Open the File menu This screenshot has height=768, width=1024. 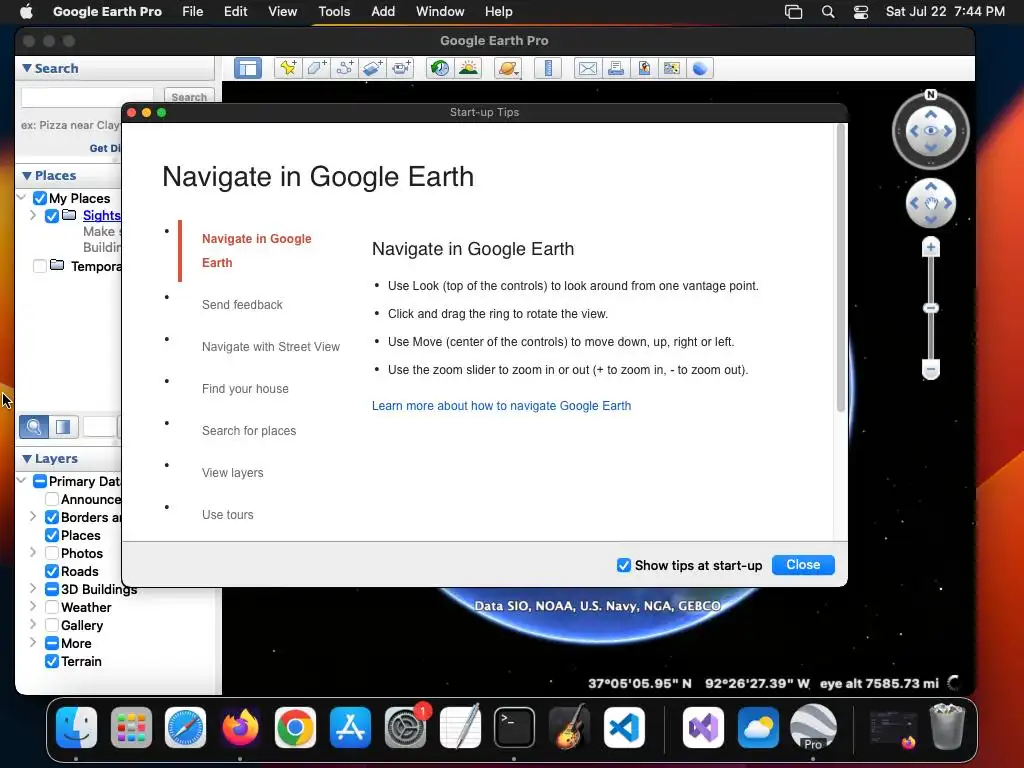click(x=193, y=12)
